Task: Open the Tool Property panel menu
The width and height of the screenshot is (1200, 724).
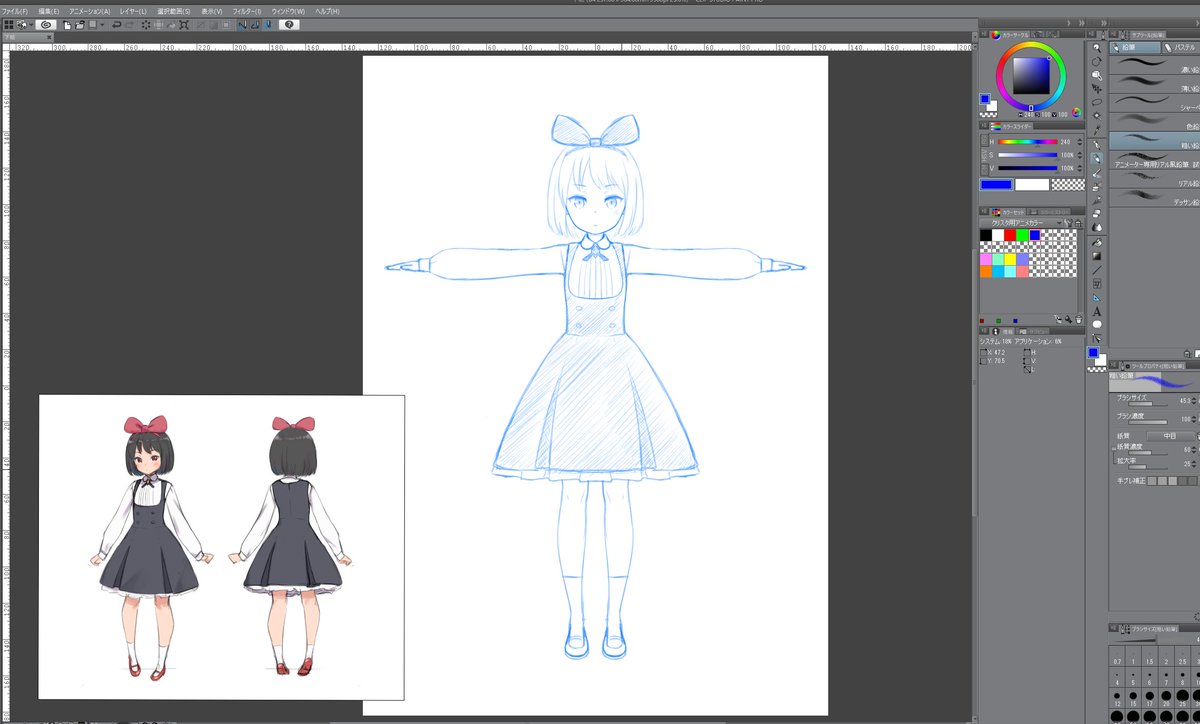Action: [1112, 364]
